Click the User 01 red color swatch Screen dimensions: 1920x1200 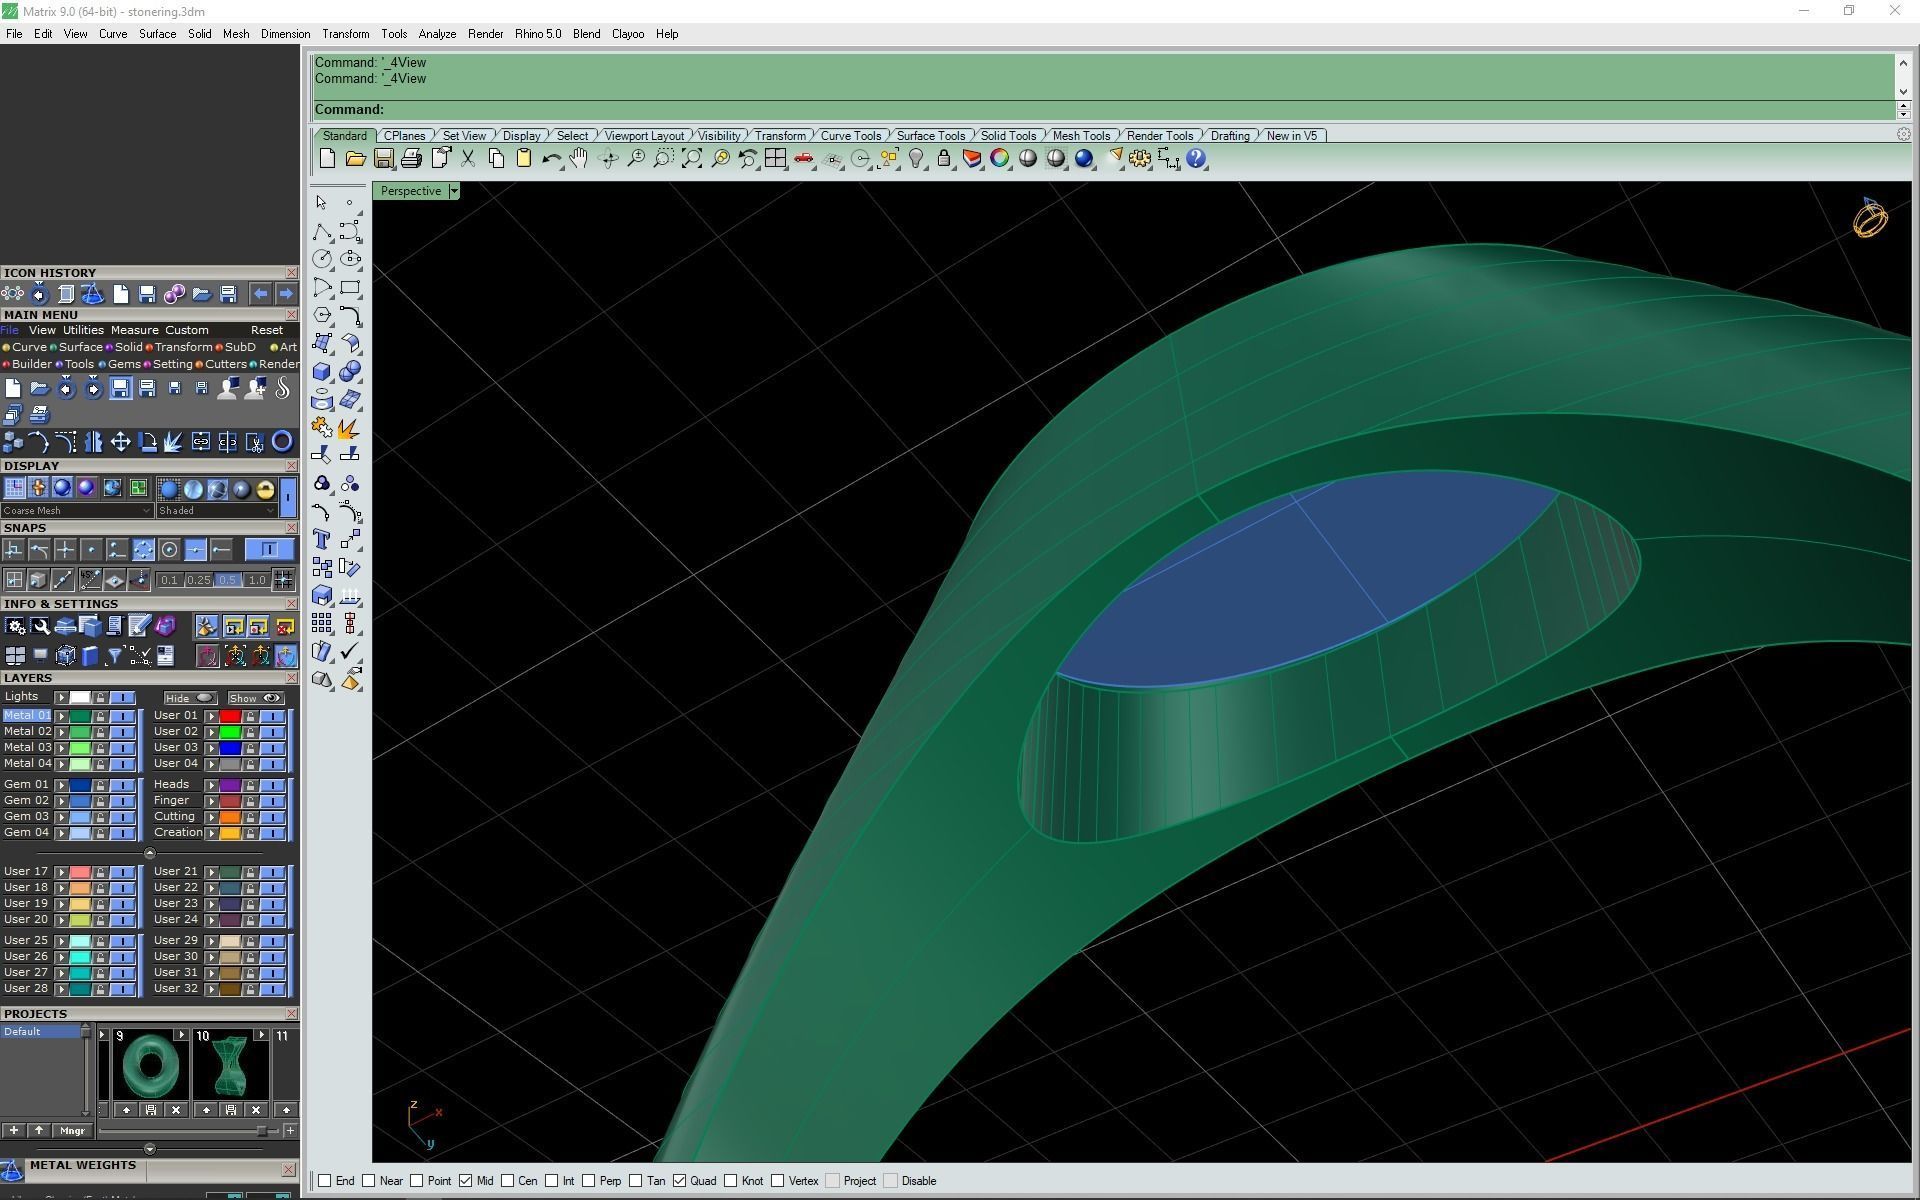click(x=230, y=716)
